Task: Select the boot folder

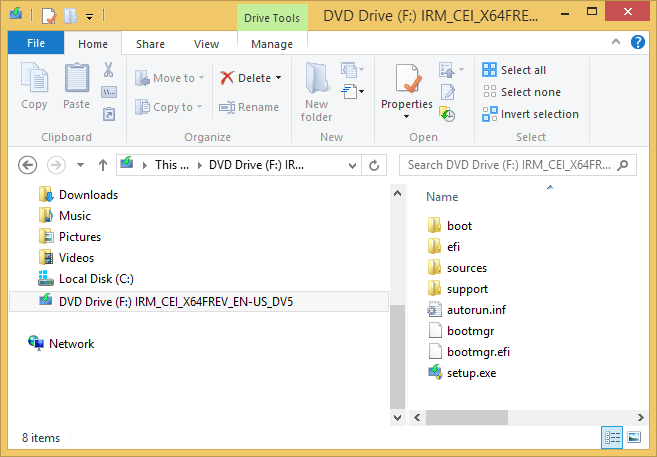Action: (x=450, y=226)
